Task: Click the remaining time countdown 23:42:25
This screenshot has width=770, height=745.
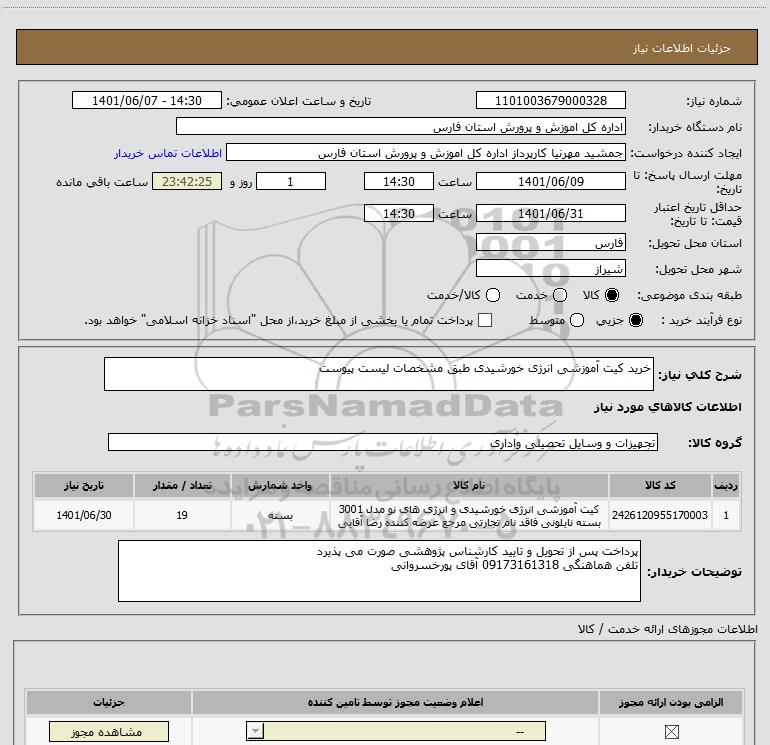Action: (187, 182)
